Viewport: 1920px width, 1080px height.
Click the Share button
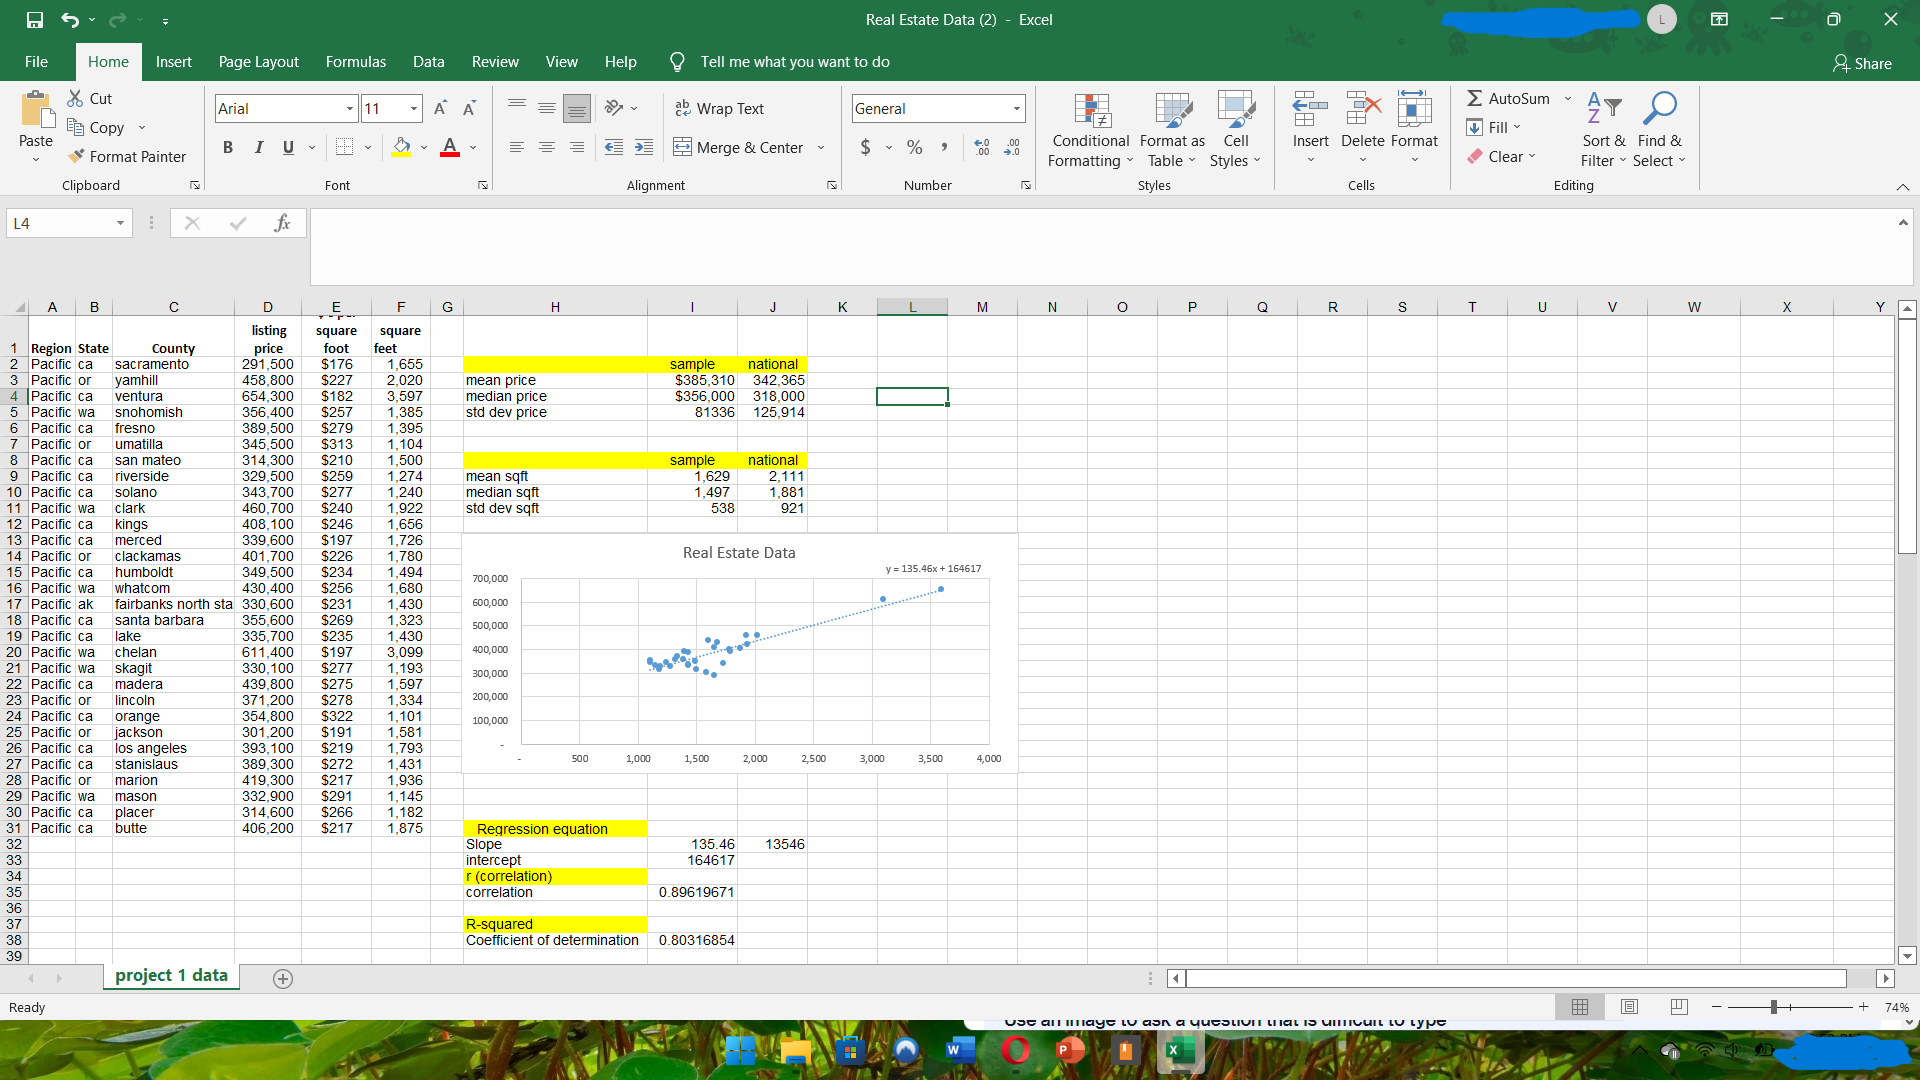point(1862,63)
